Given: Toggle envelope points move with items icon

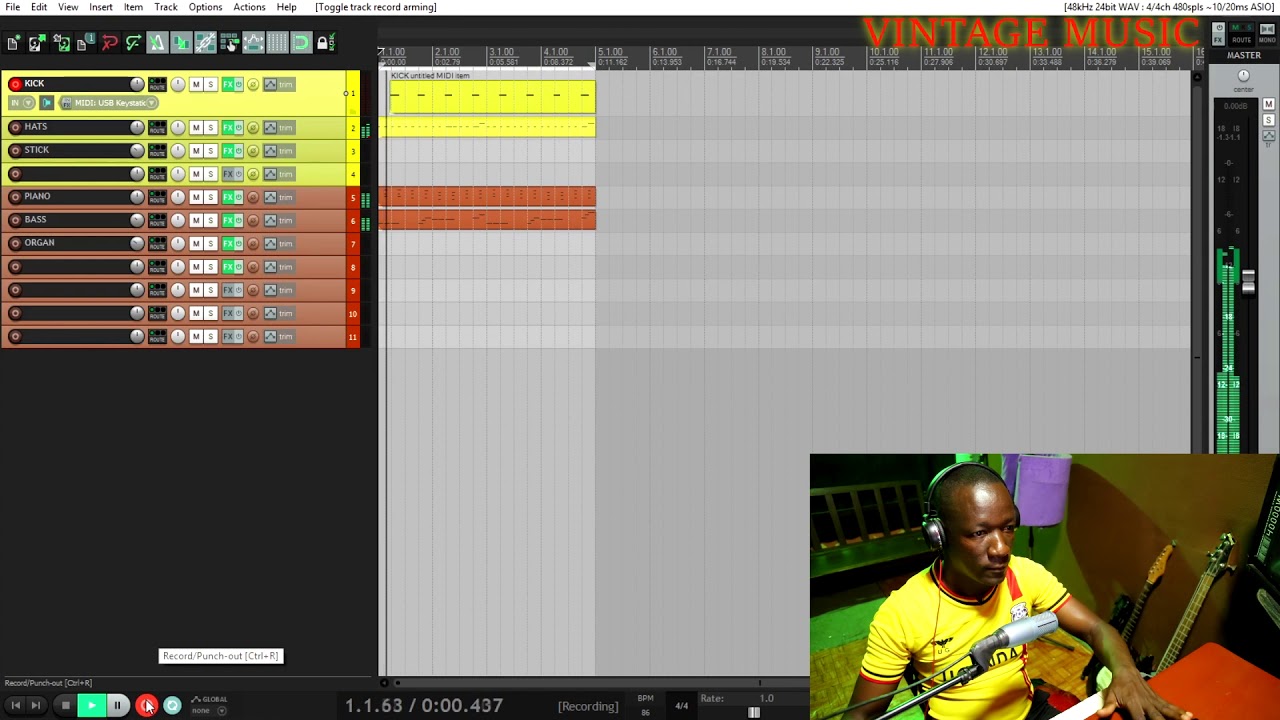Looking at the screenshot, I should point(253,43).
